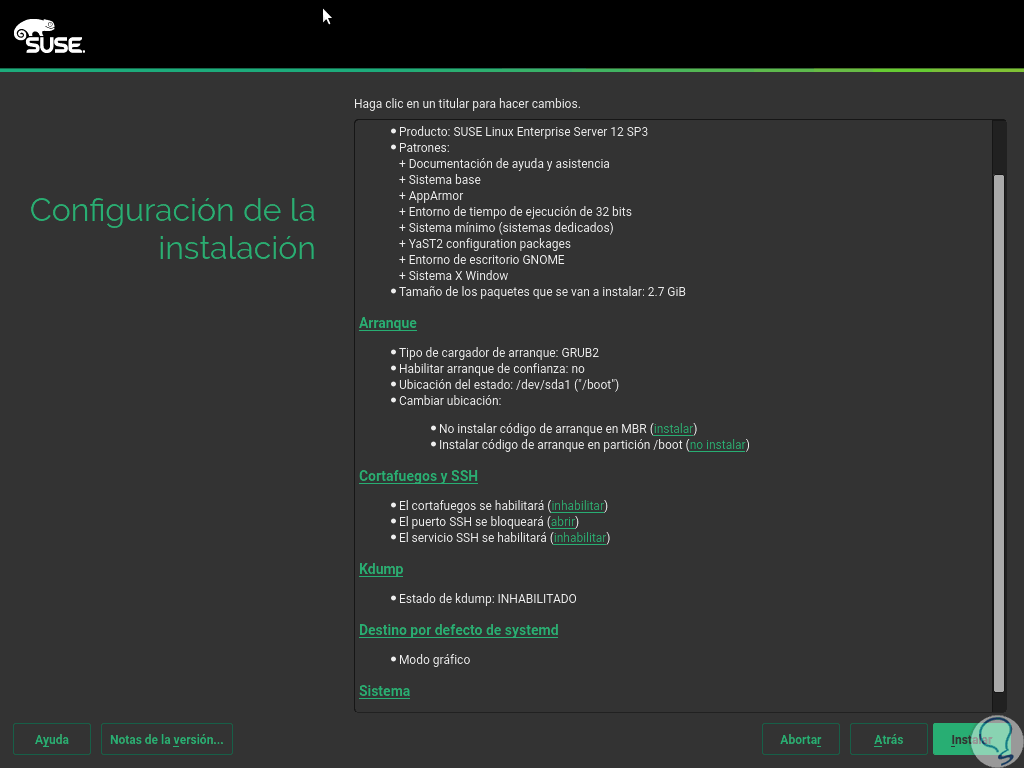Click '+ AppArmor' pattern entry

431,196
